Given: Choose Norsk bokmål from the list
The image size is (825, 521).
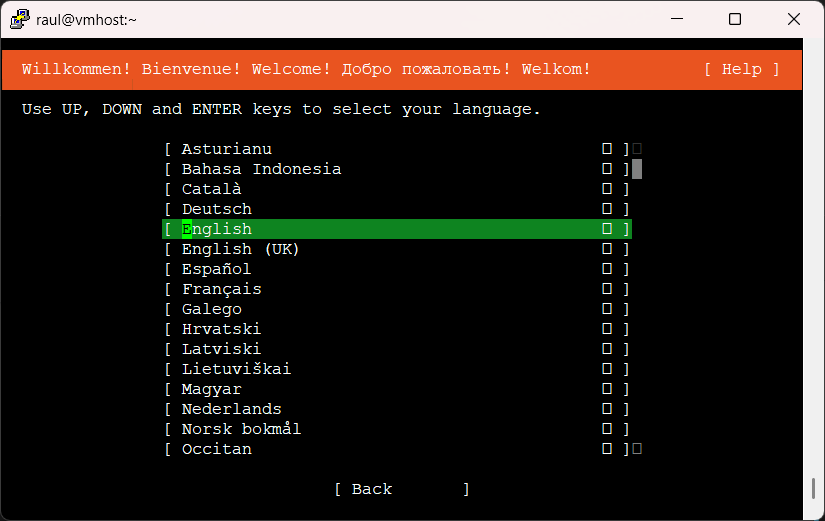Looking at the screenshot, I should click(241, 429).
